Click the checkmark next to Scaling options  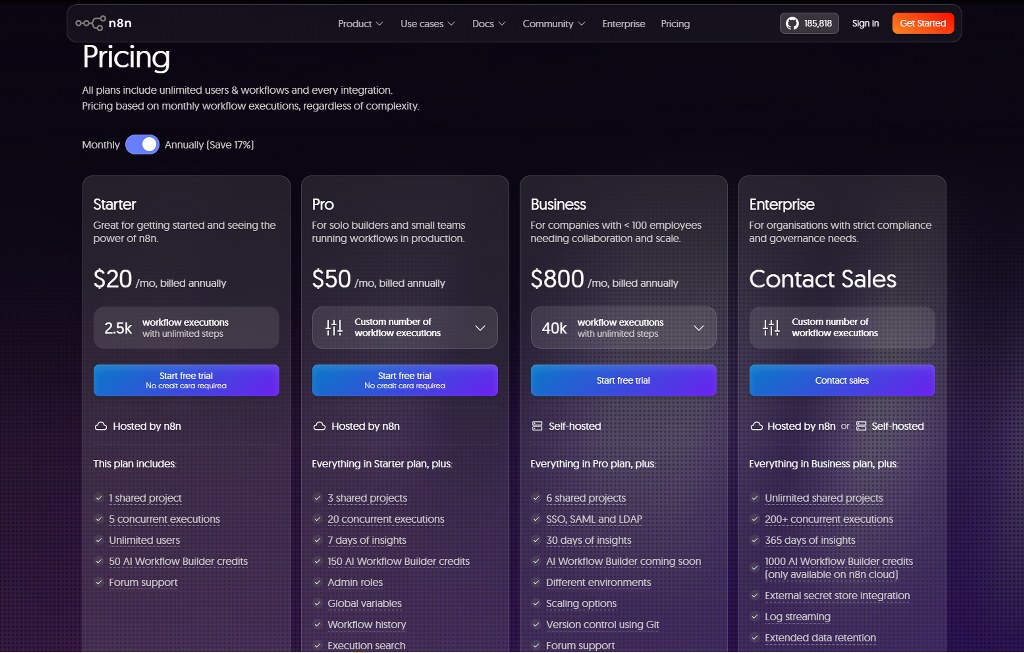tap(536, 603)
